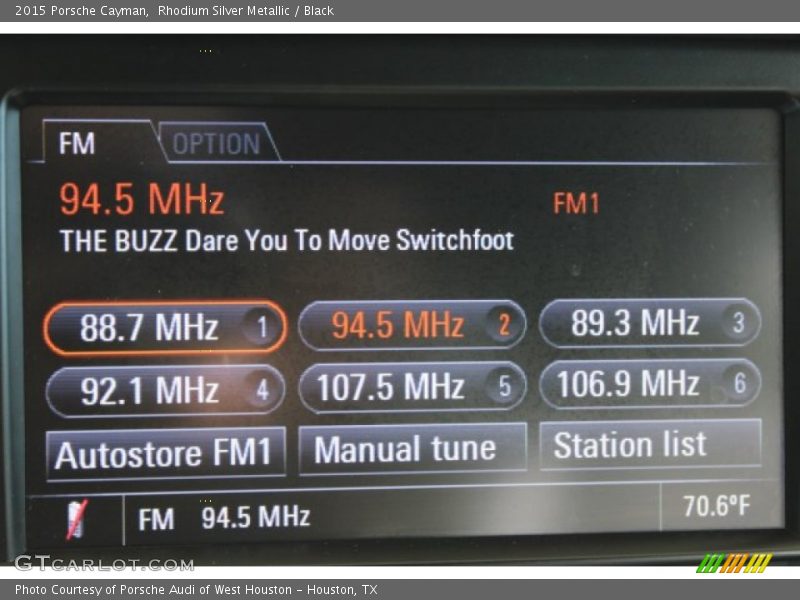This screenshot has width=800, height=600.
Task: Tune to preset 1, 88.7 MHz
Action: (165, 327)
